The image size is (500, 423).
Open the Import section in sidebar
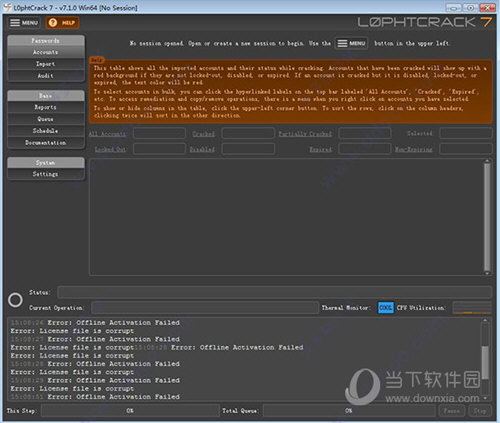(x=46, y=64)
